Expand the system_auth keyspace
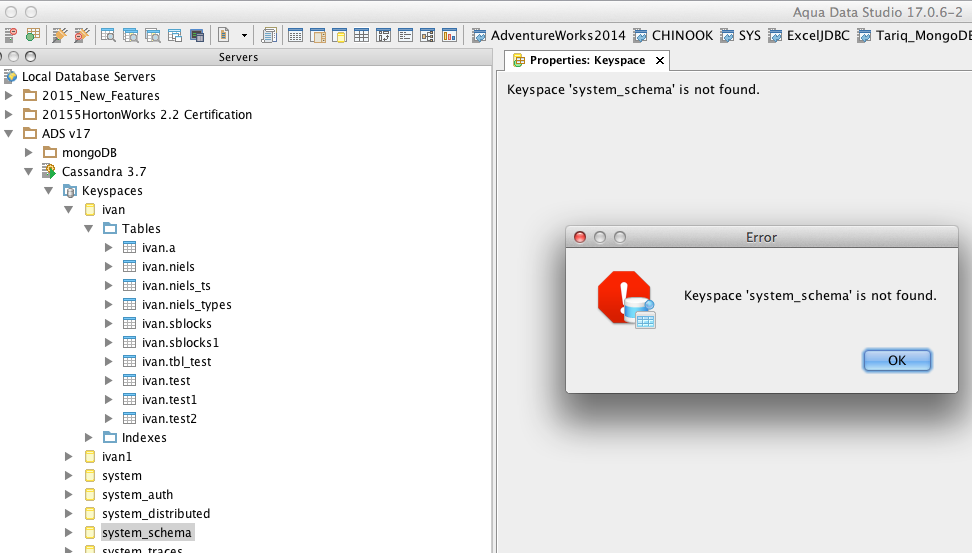The width and height of the screenshot is (972, 553). click(68, 495)
